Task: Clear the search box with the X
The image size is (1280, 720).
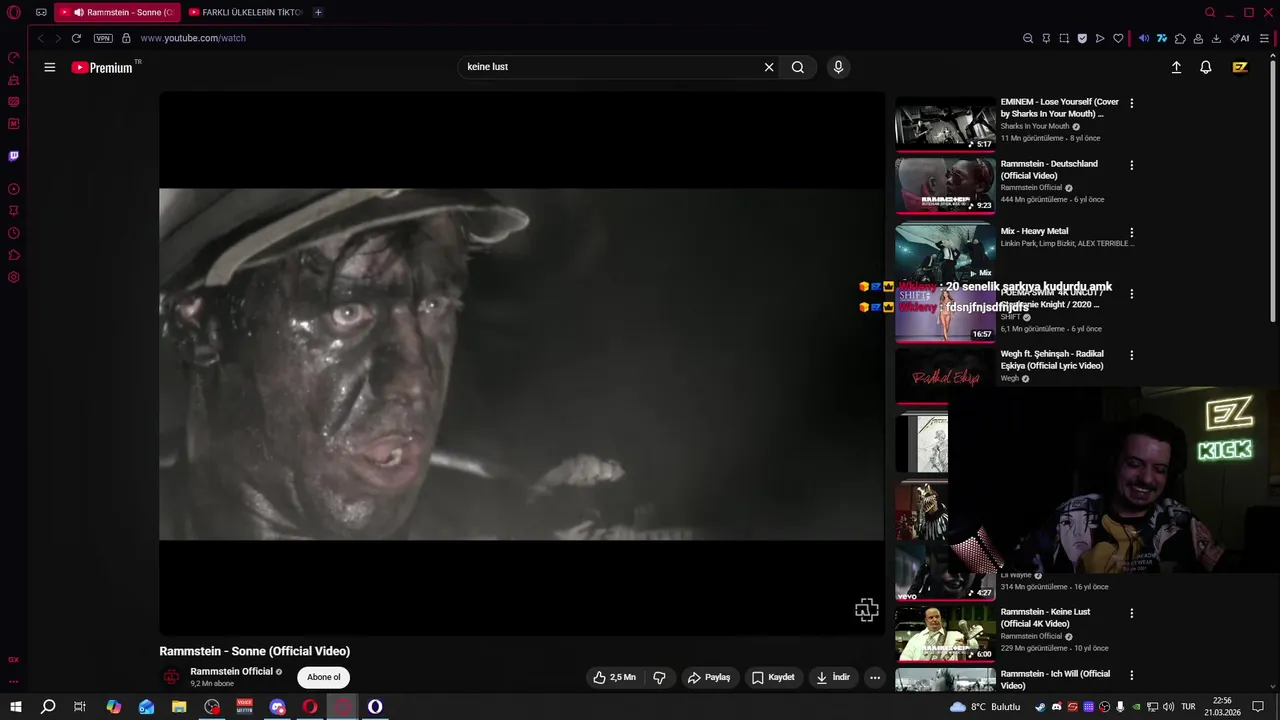Action: [x=769, y=67]
